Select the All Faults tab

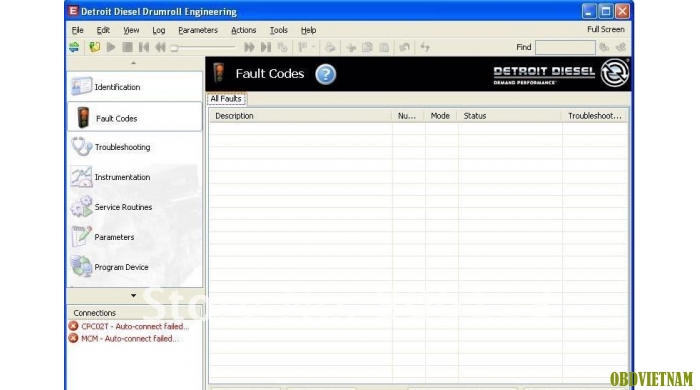[226, 99]
